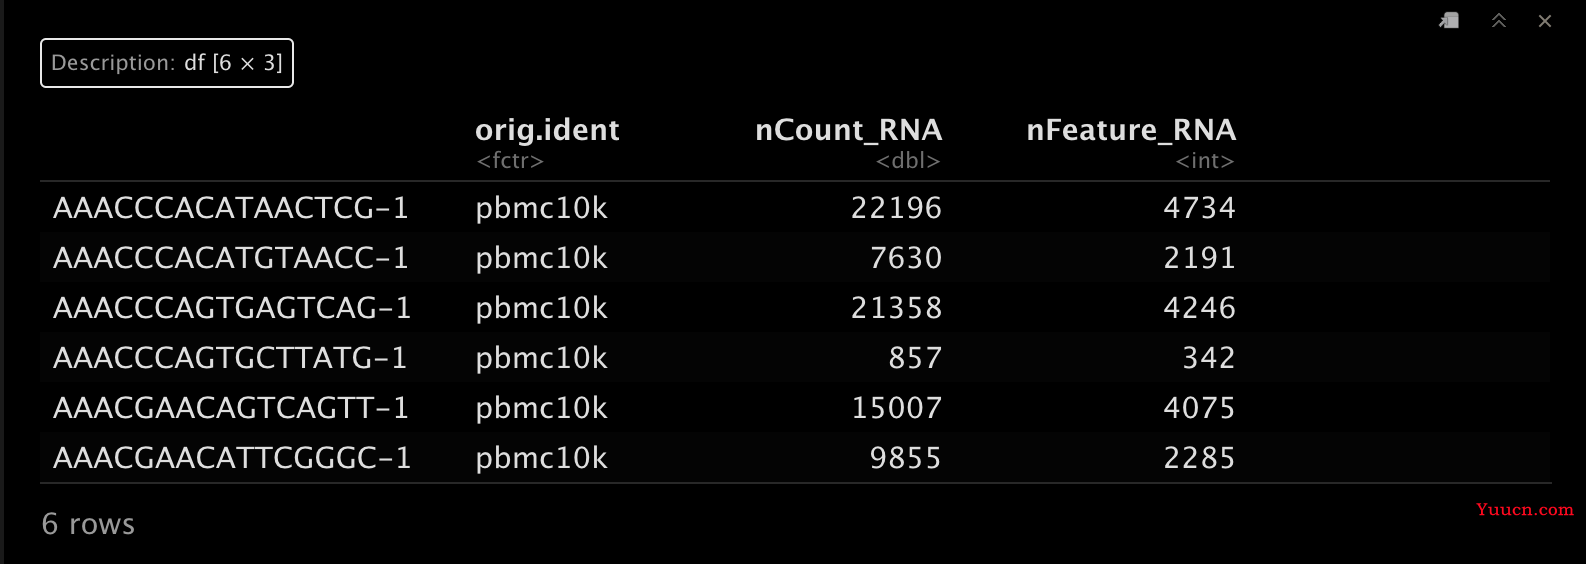Open output in new window icon

coord(1449,21)
